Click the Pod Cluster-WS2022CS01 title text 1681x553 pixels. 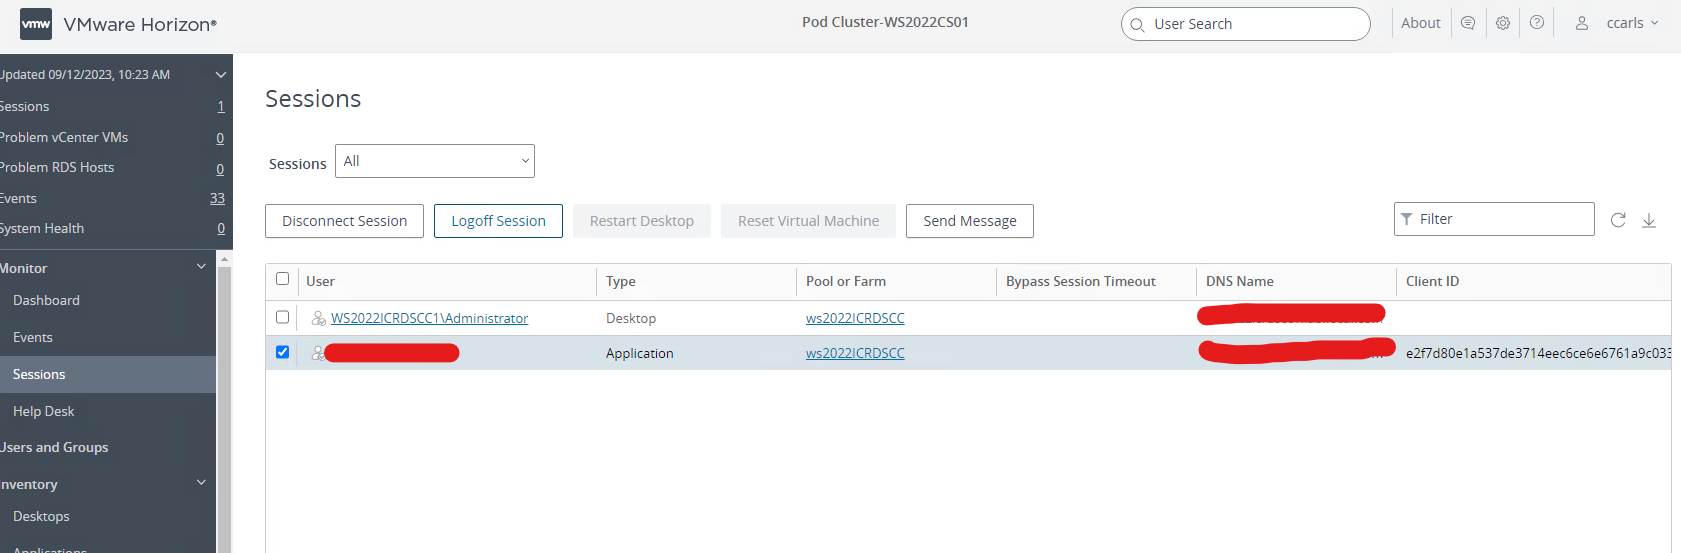[885, 22]
